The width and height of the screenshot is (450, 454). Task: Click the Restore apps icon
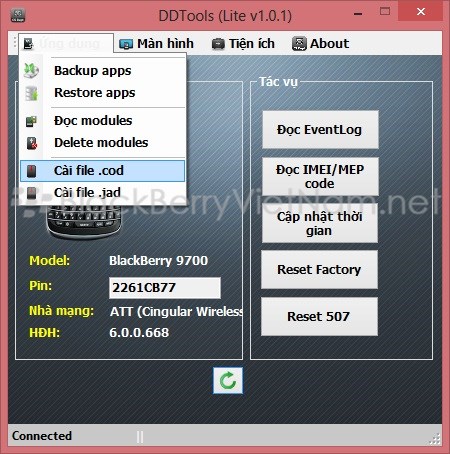point(32,93)
